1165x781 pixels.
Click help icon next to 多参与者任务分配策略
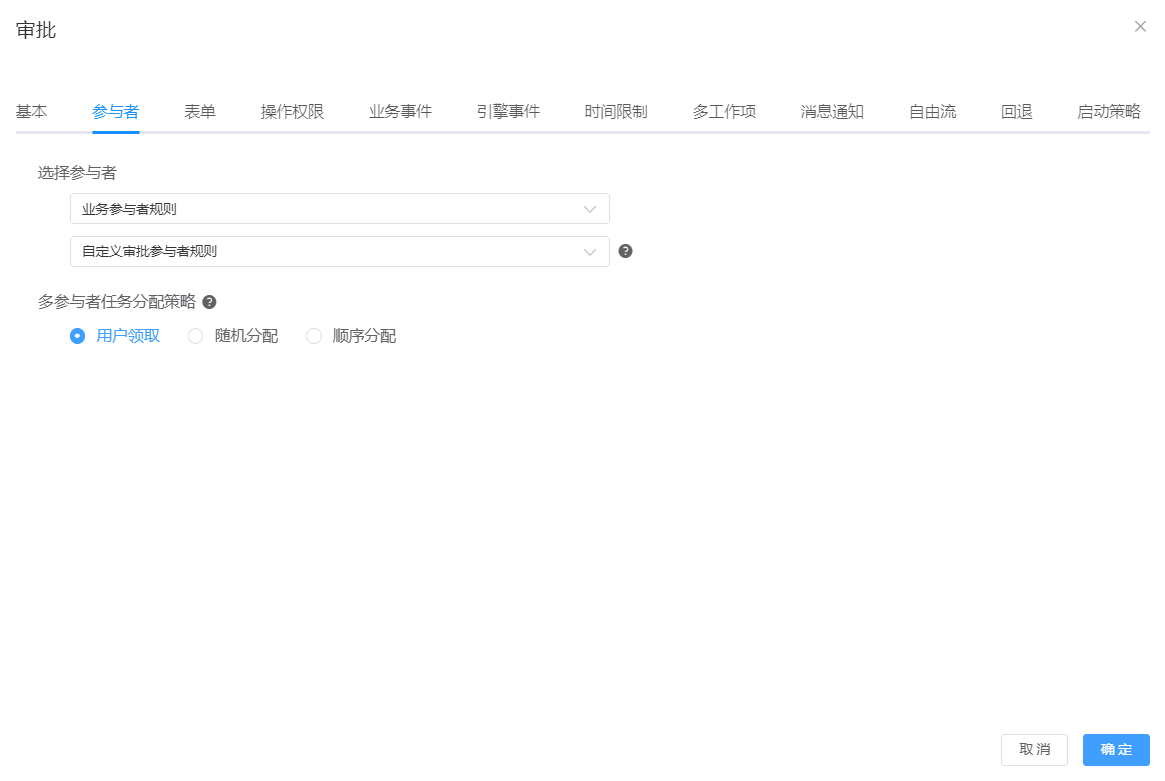pos(209,302)
